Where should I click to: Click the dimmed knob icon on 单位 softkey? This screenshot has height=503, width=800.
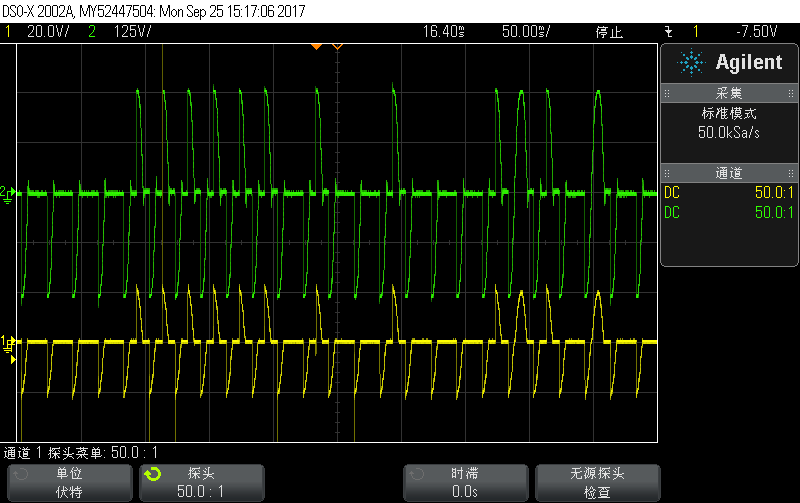[x=20, y=474]
